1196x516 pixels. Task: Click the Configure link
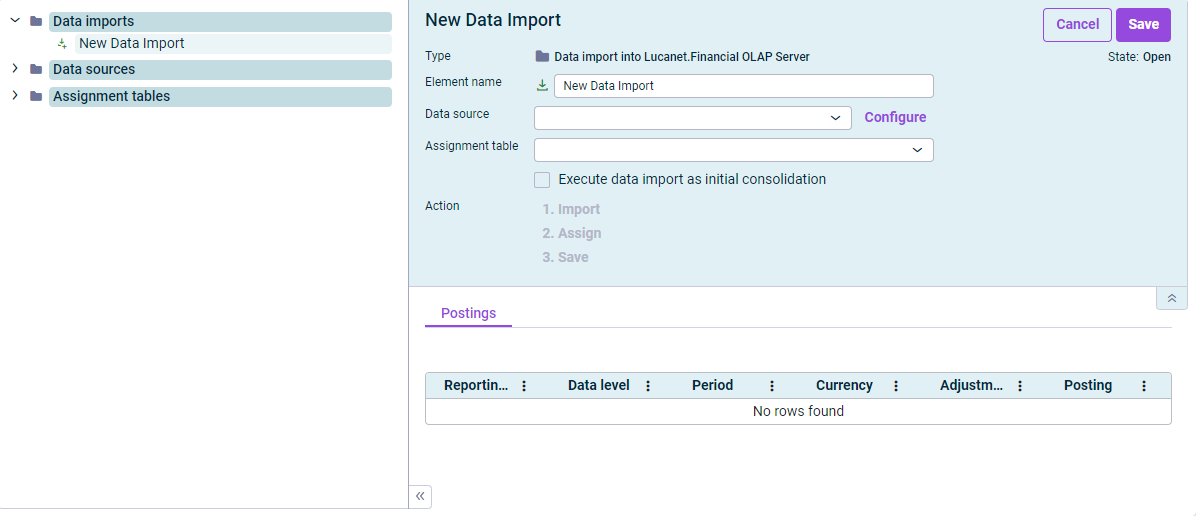coord(895,118)
